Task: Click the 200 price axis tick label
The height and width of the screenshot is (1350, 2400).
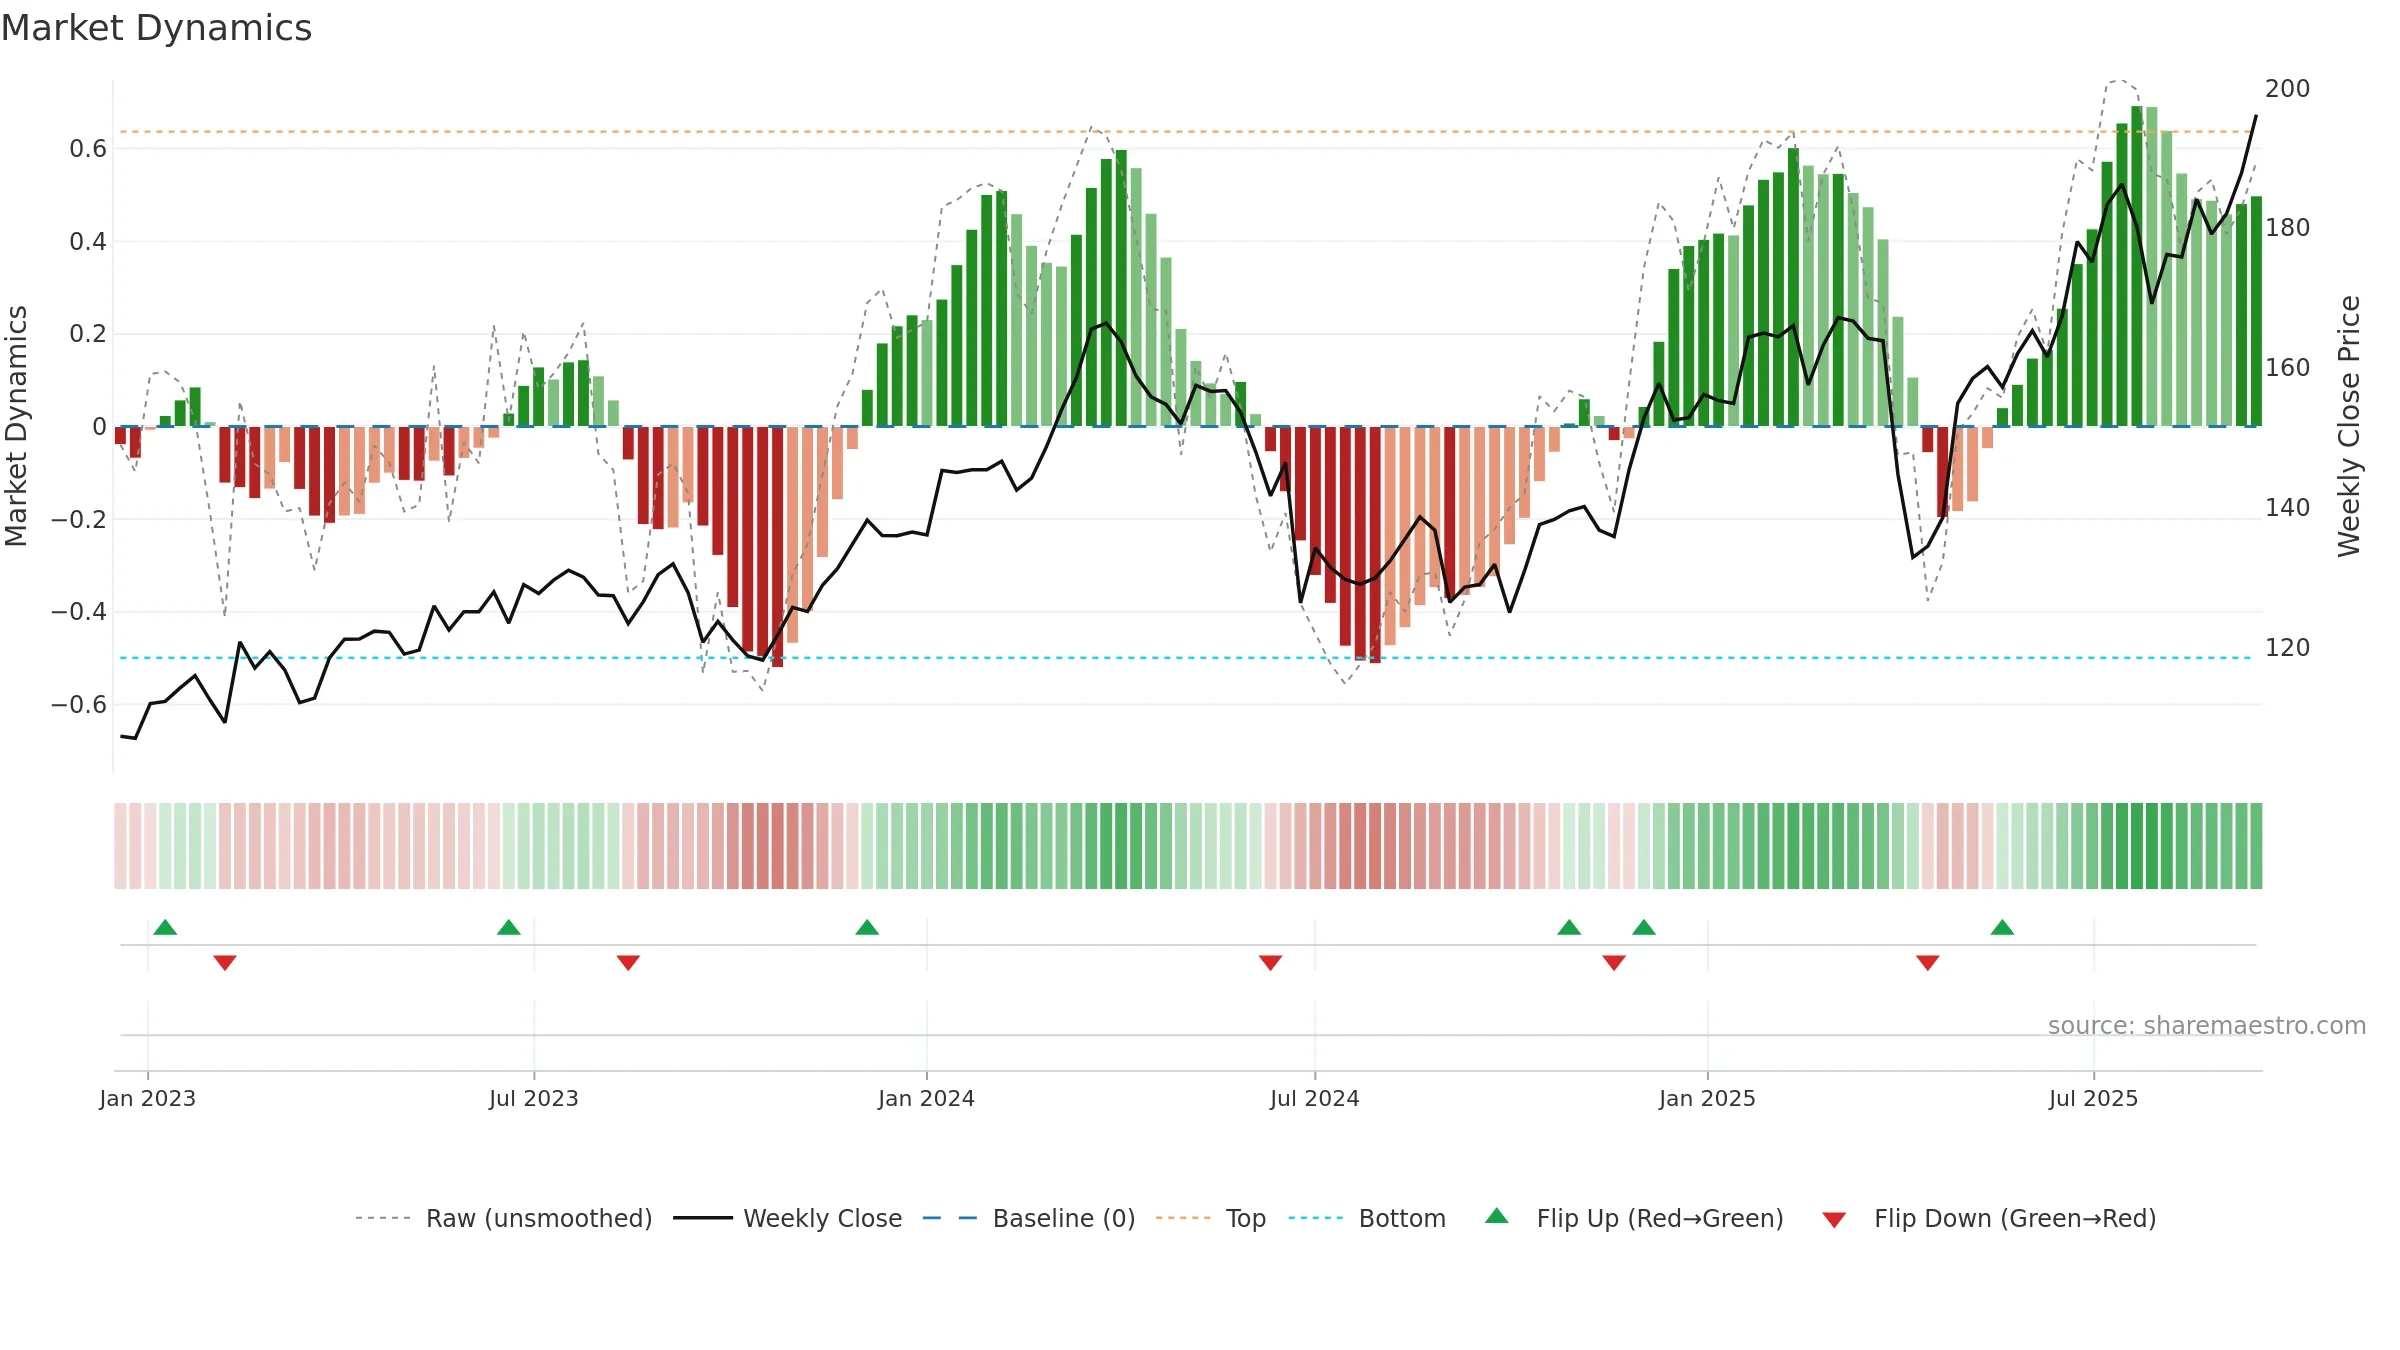Action: [x=2288, y=89]
